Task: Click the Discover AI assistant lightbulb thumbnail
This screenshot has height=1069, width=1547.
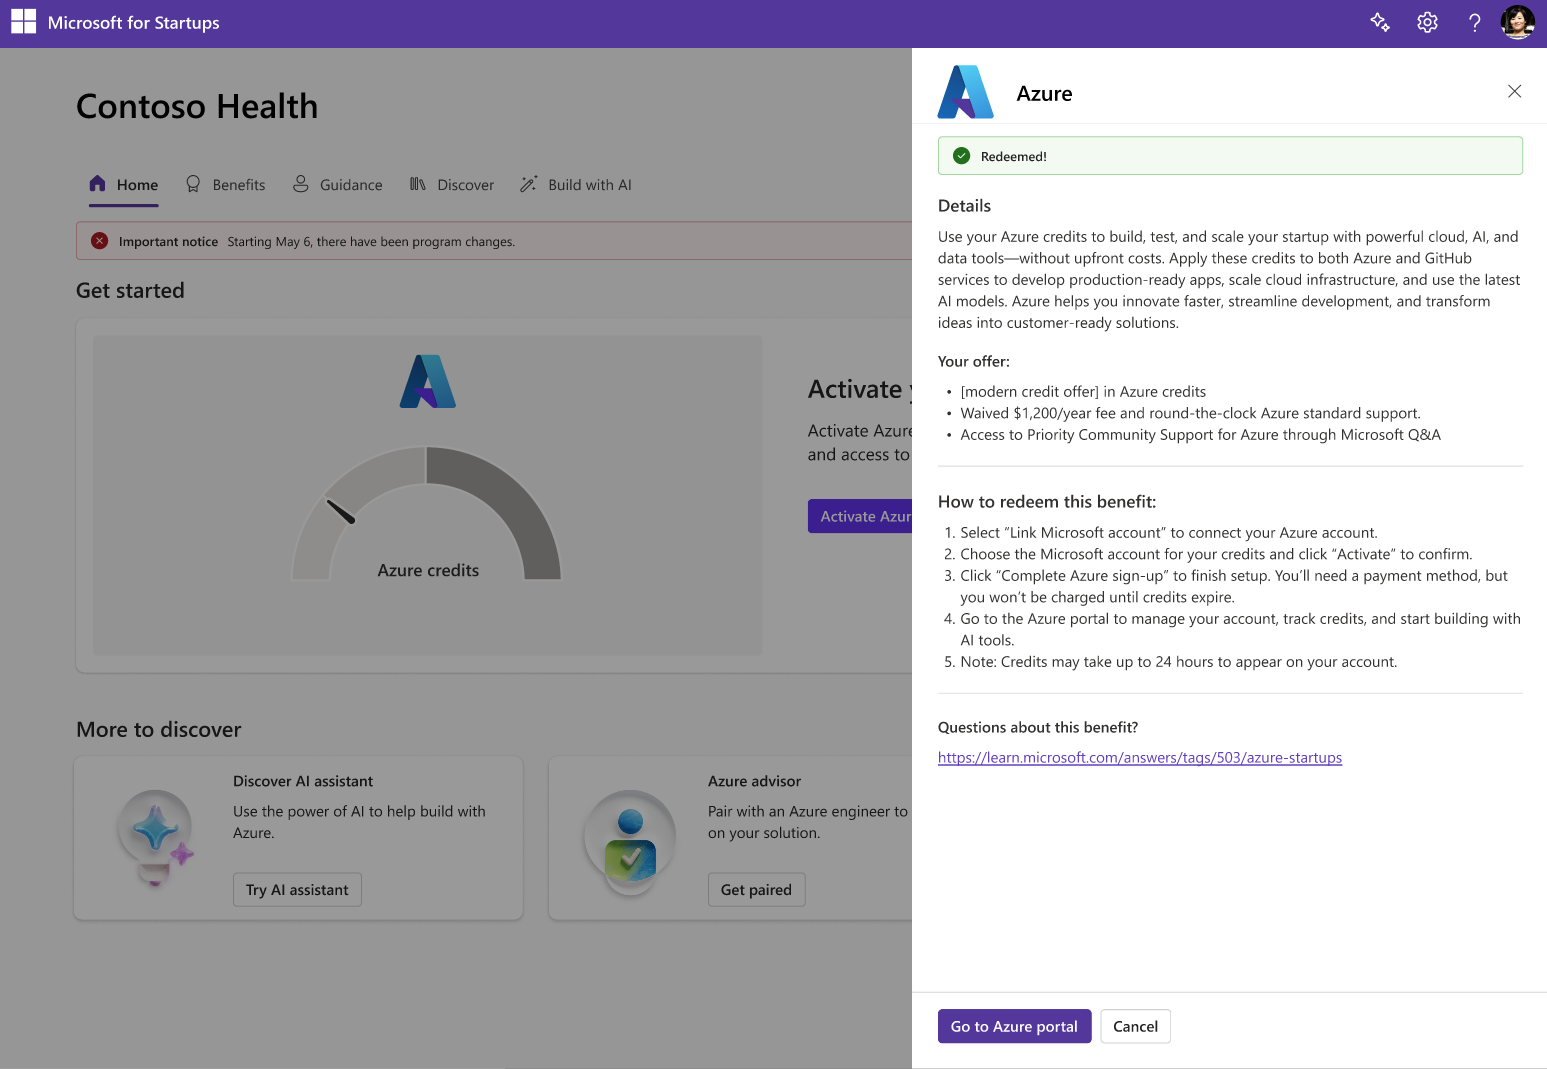Action: tap(155, 838)
